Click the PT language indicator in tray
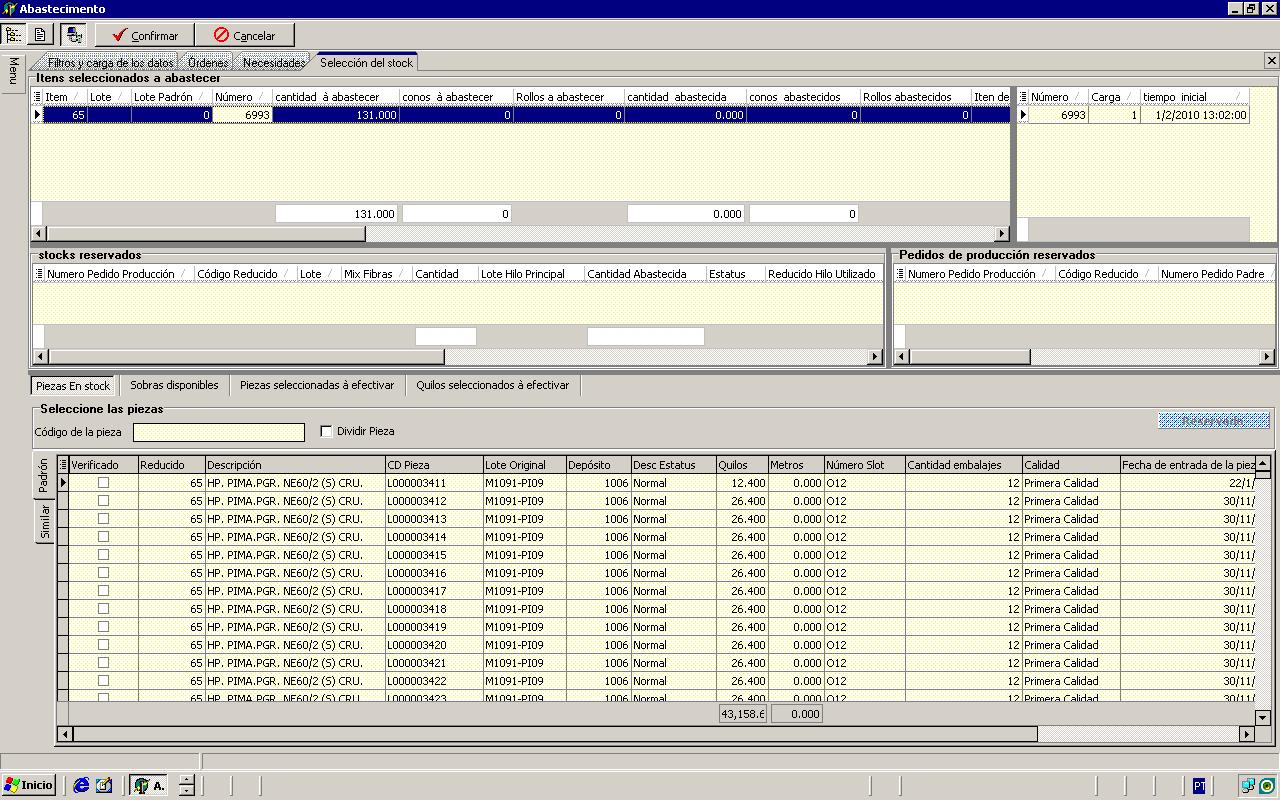The width and height of the screenshot is (1280, 800). point(1199,785)
